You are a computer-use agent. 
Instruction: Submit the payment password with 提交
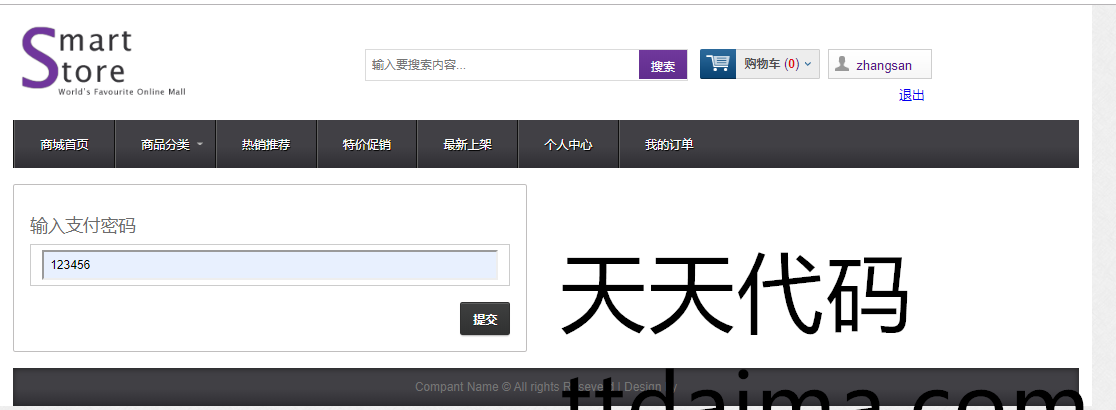click(x=485, y=319)
